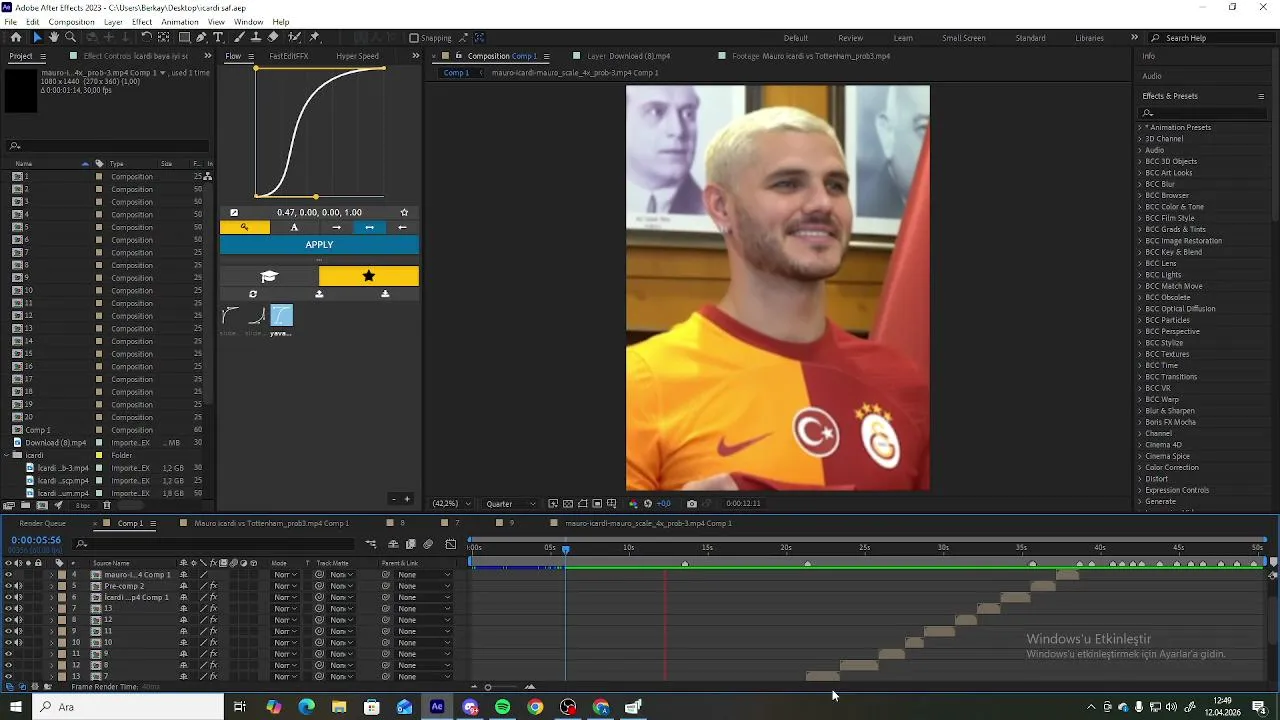The height and width of the screenshot is (720, 1280).
Task: Select the Selection arrow tool
Action: point(37,37)
